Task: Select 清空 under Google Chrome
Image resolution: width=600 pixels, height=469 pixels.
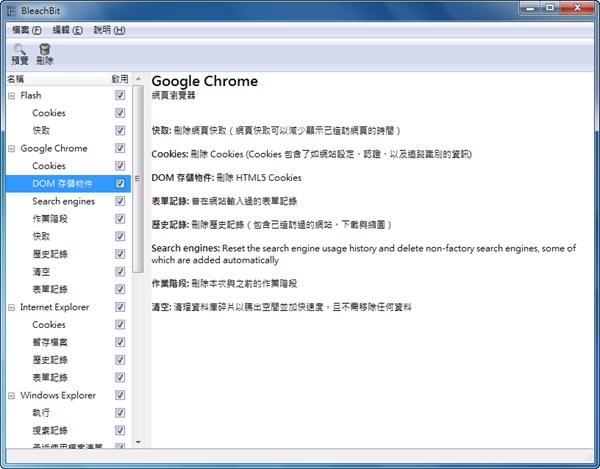Action: pyautogui.click(x=41, y=272)
